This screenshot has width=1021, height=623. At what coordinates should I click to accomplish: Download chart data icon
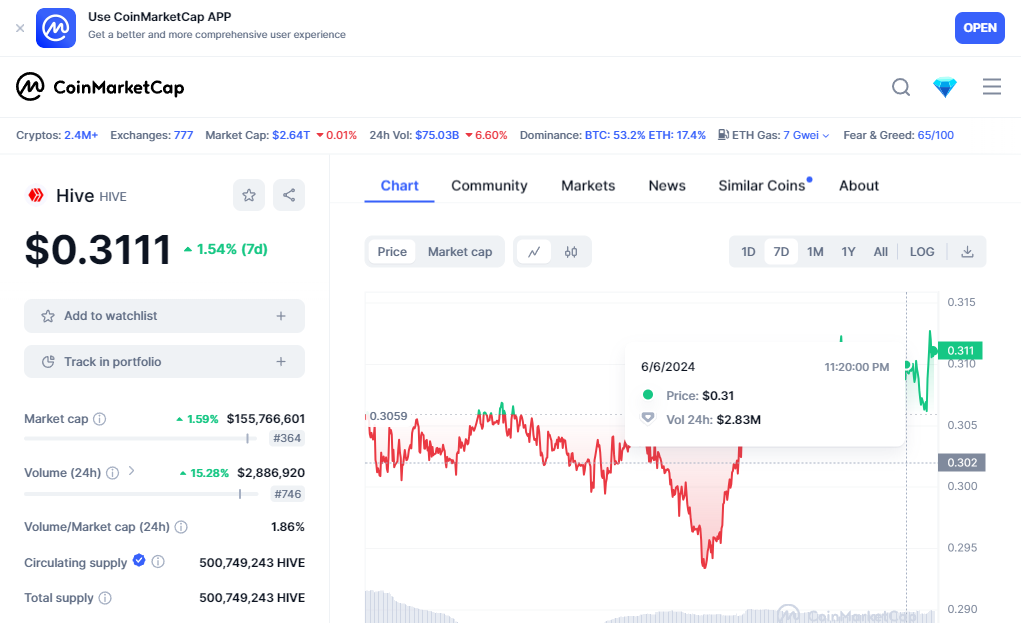967,252
